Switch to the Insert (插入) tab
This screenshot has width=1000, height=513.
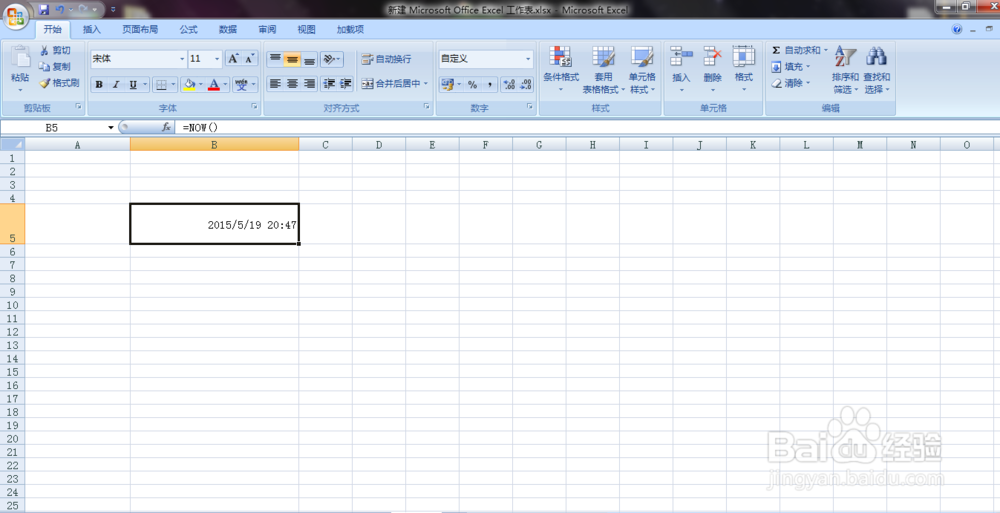click(x=92, y=29)
